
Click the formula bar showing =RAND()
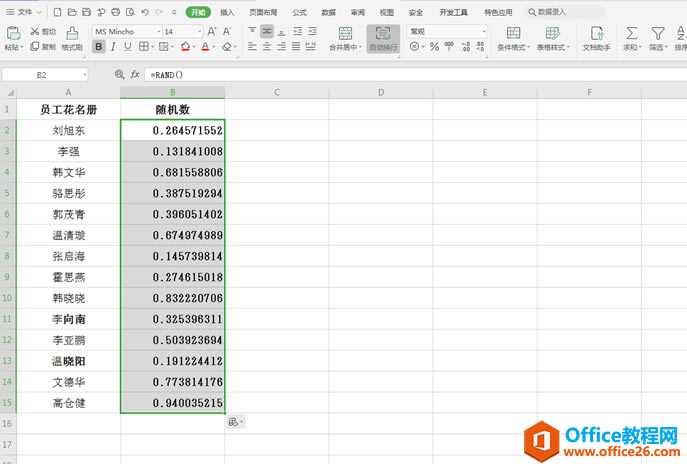(x=416, y=75)
